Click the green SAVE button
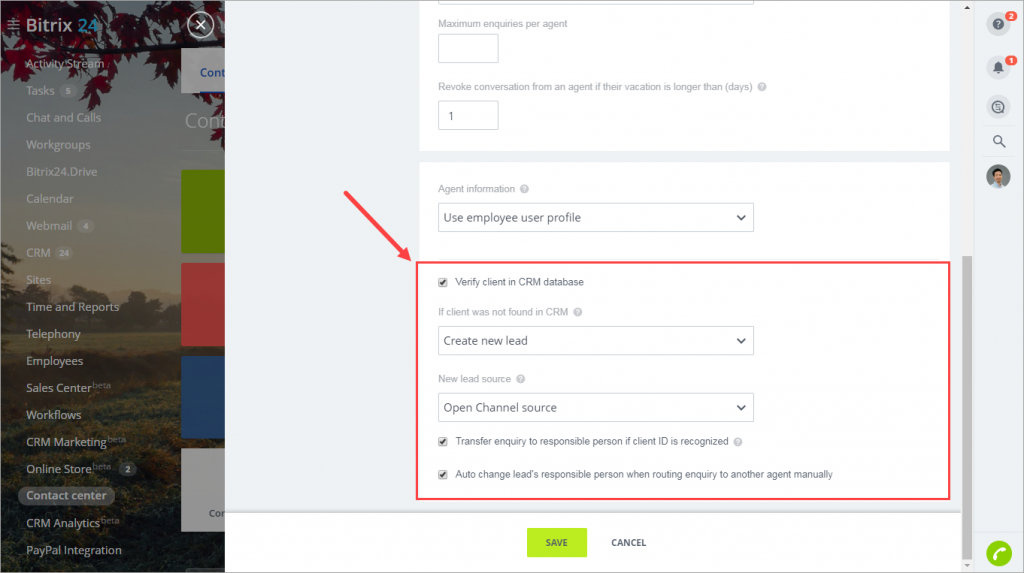Viewport: 1024px width, 573px height. click(556, 542)
